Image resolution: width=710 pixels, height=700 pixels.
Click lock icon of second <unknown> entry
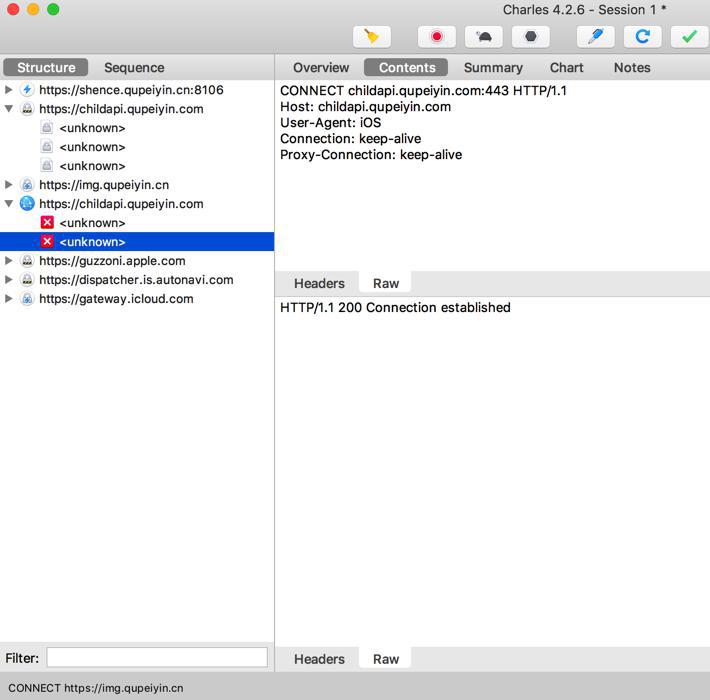(47, 147)
